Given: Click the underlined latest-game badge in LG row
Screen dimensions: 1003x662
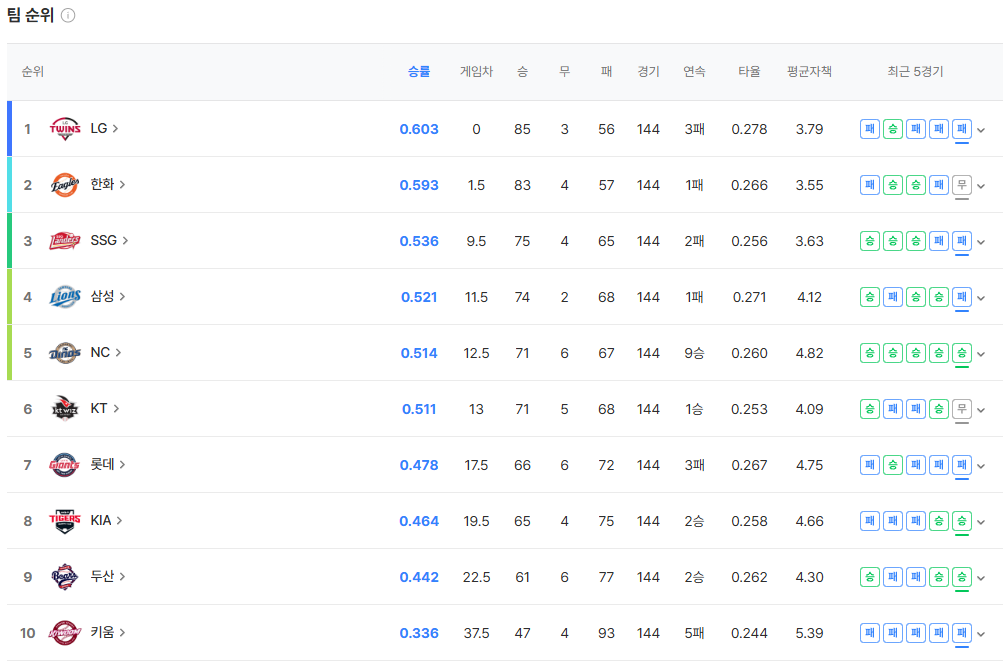Looking at the screenshot, I should (961, 129).
